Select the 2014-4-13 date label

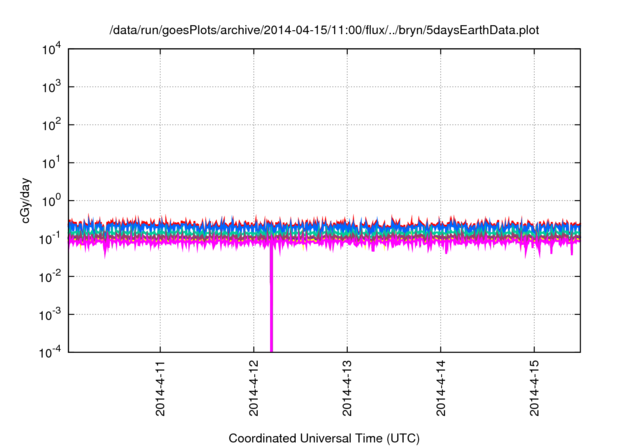coord(347,388)
